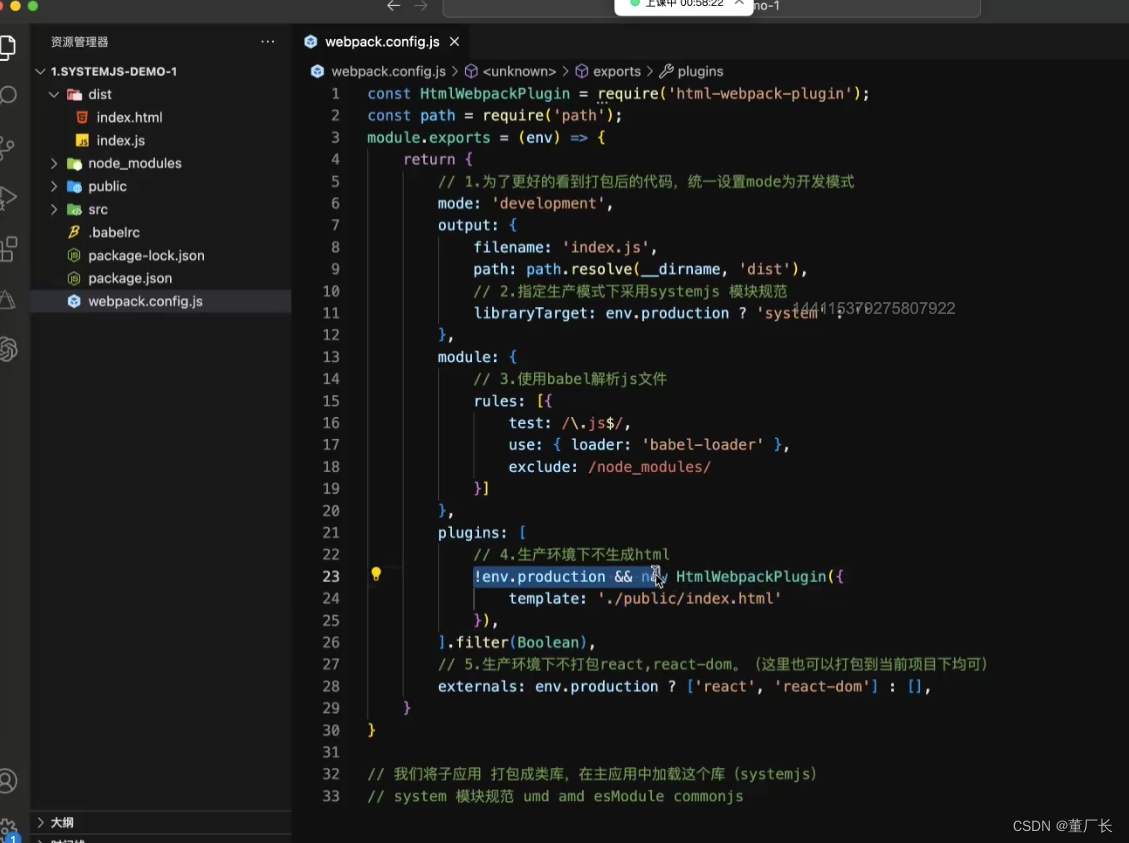
Task: Select the public folder name
Action: [x=107, y=186]
